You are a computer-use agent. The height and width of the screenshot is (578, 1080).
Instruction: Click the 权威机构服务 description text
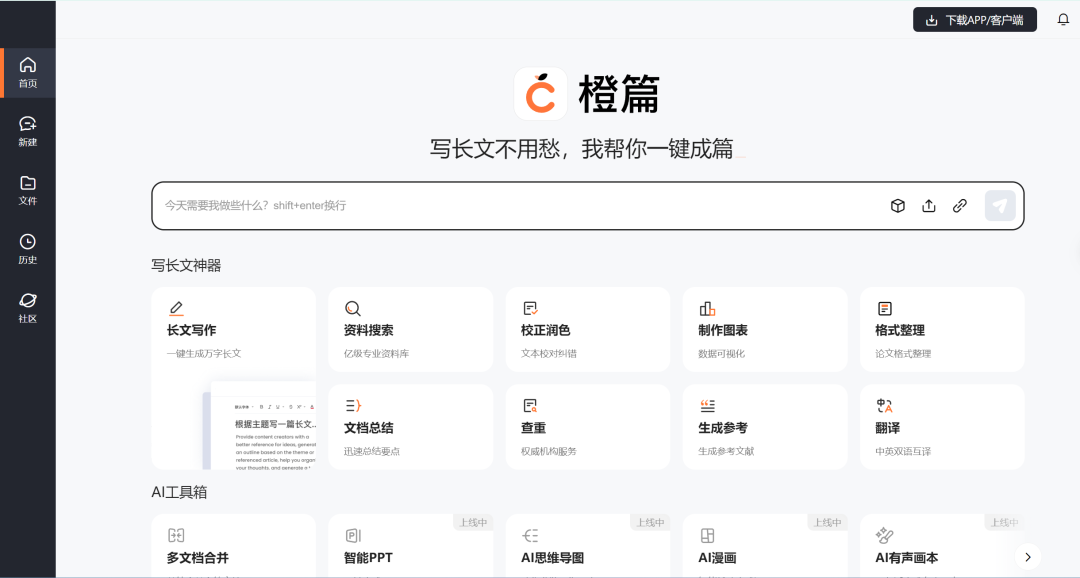click(x=549, y=451)
